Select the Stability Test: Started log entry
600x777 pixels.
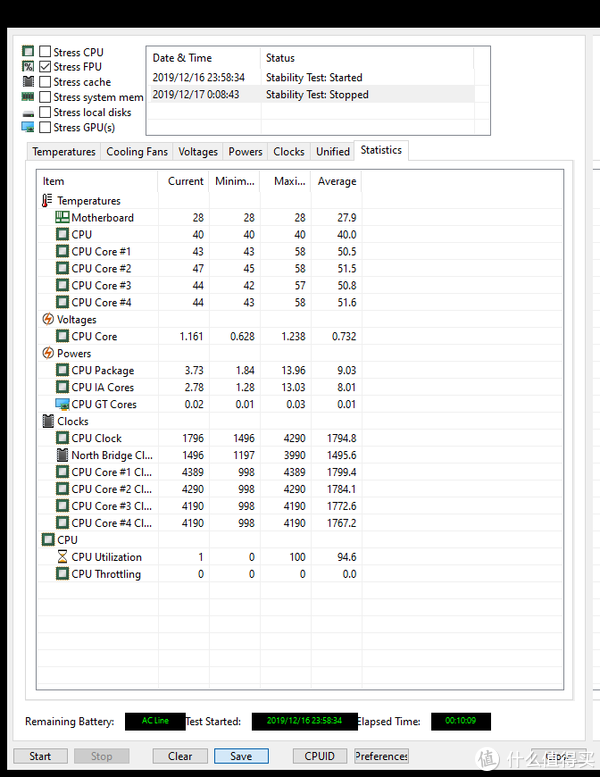(x=311, y=77)
